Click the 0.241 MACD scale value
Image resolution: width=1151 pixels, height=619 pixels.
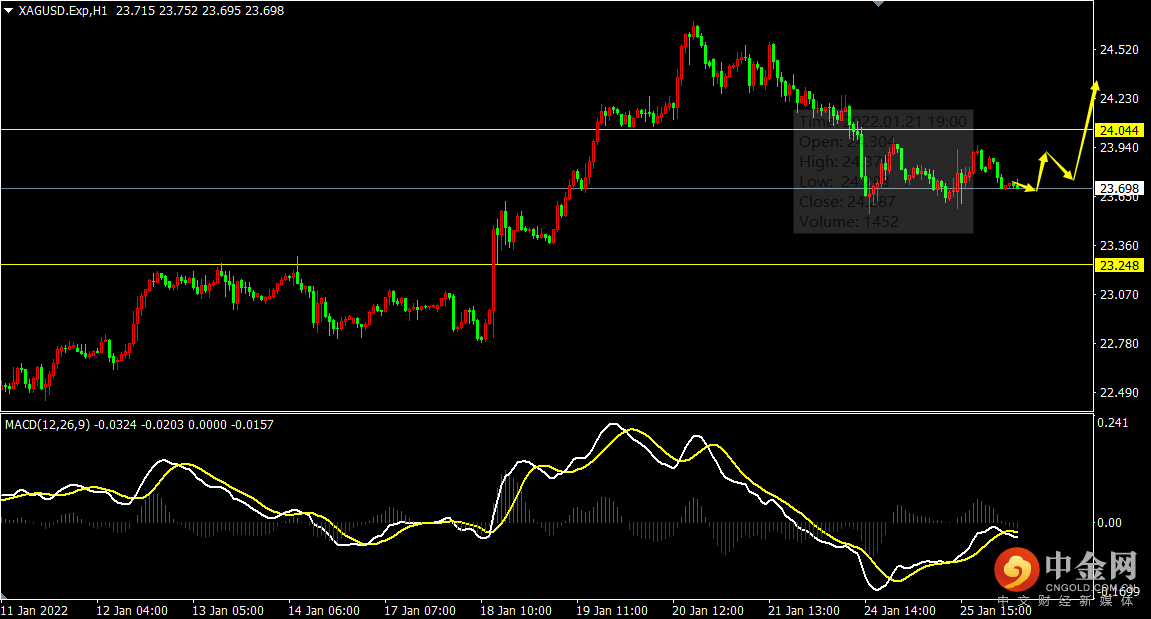(1112, 422)
